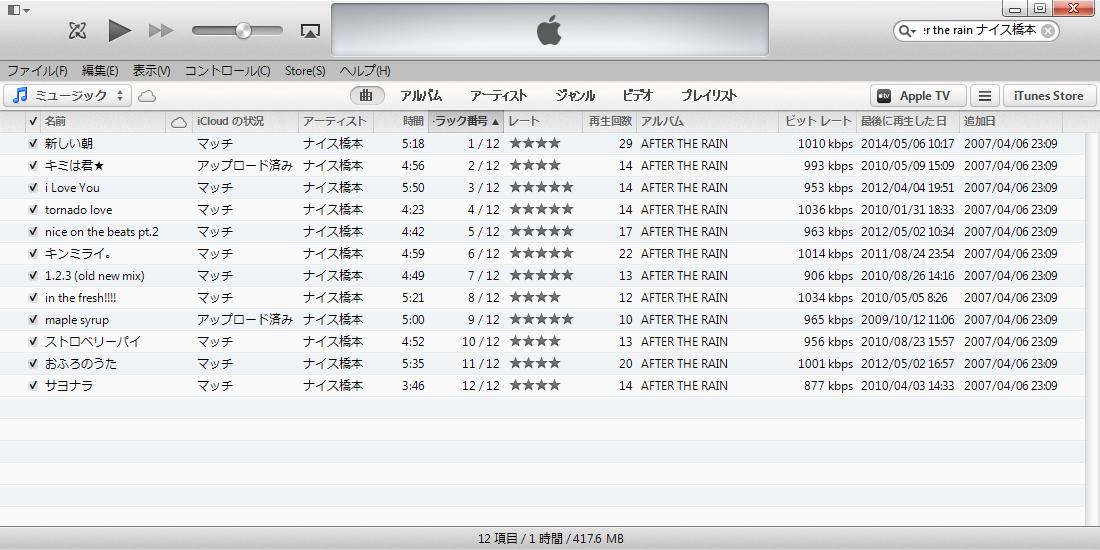This screenshot has width=1100, height=550.
Task: Open the list menu icon next to Apple TV
Action: pyautogui.click(x=985, y=96)
